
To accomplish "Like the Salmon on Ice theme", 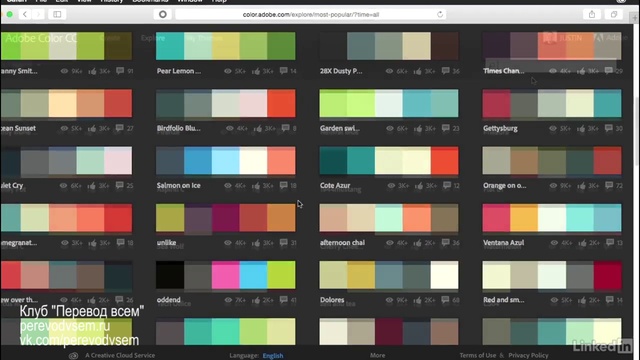I will coord(256,186).
